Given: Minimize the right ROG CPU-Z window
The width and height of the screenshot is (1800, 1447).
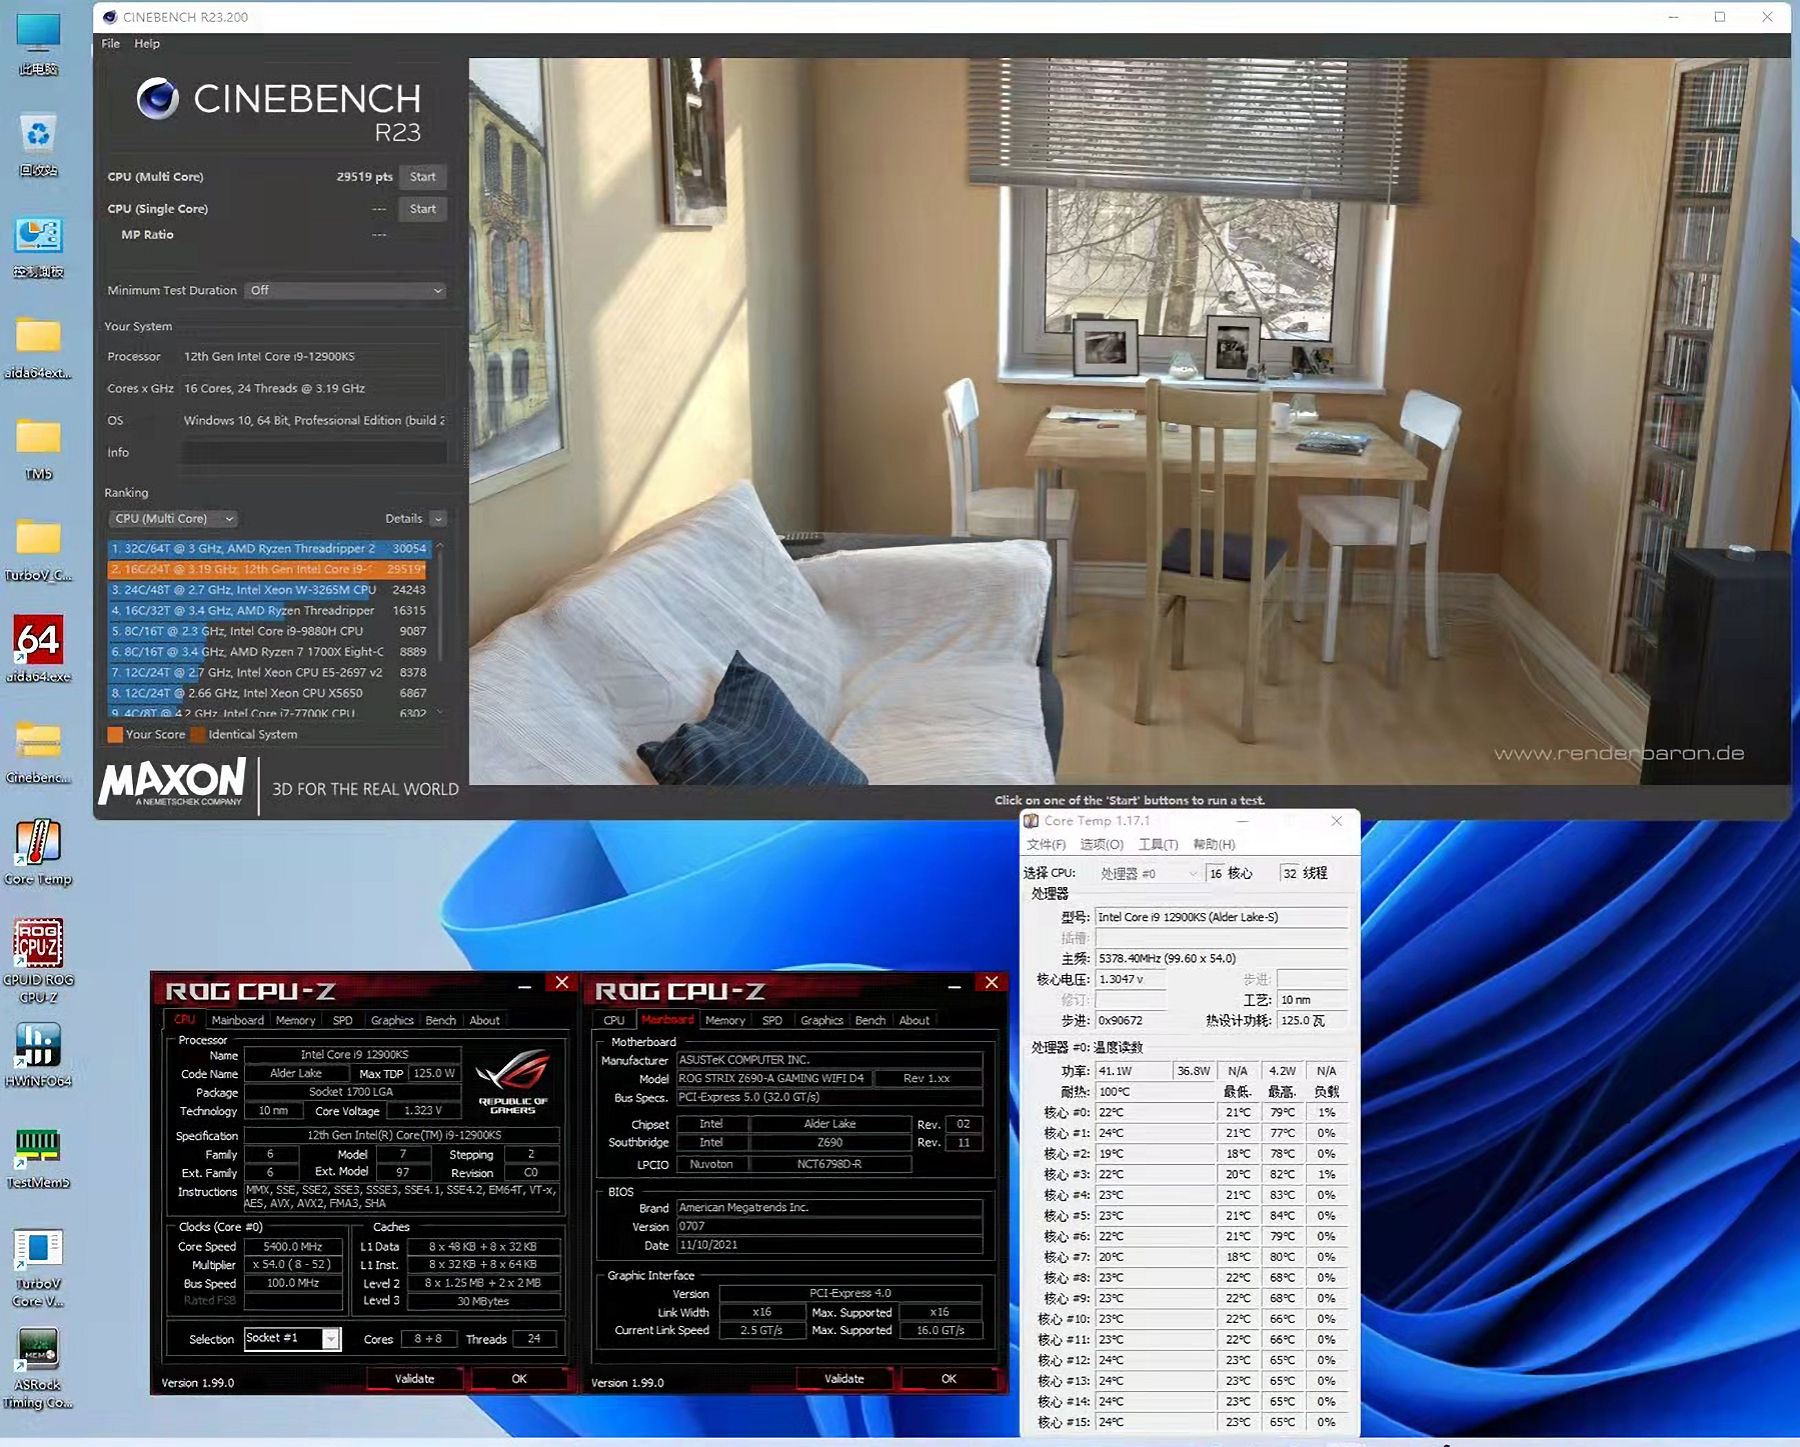Looking at the screenshot, I should (x=955, y=986).
